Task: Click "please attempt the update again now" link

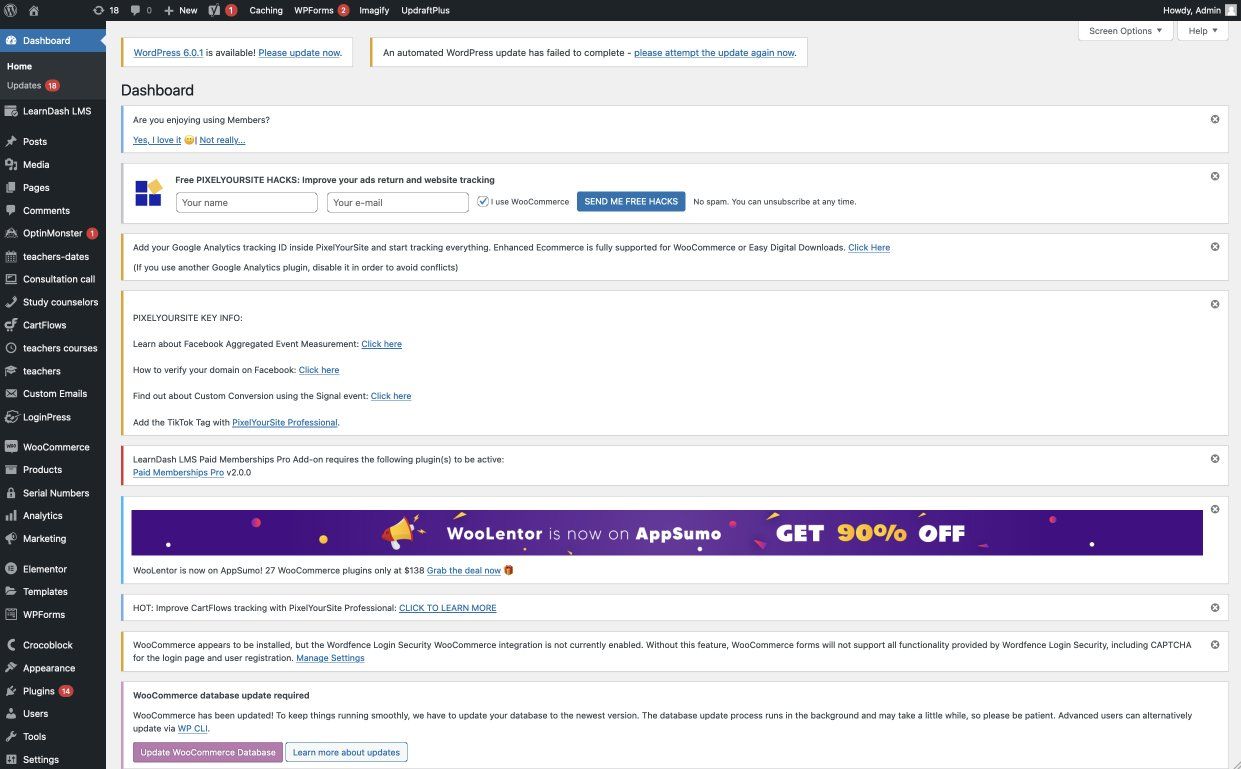Action: pyautogui.click(x=715, y=52)
